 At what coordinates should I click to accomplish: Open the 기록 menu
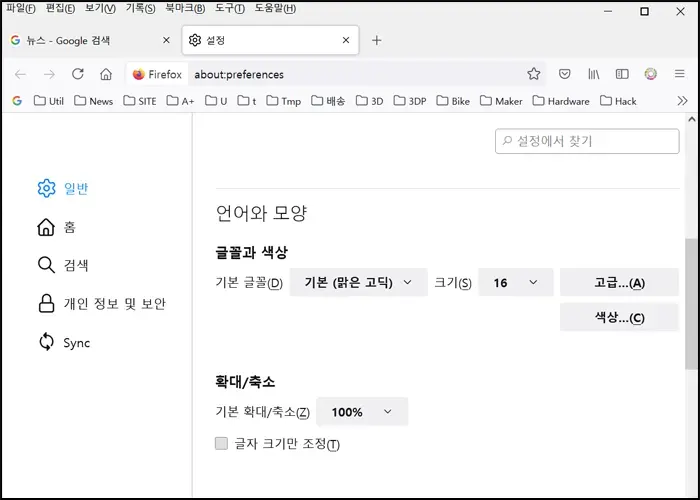click(140, 8)
